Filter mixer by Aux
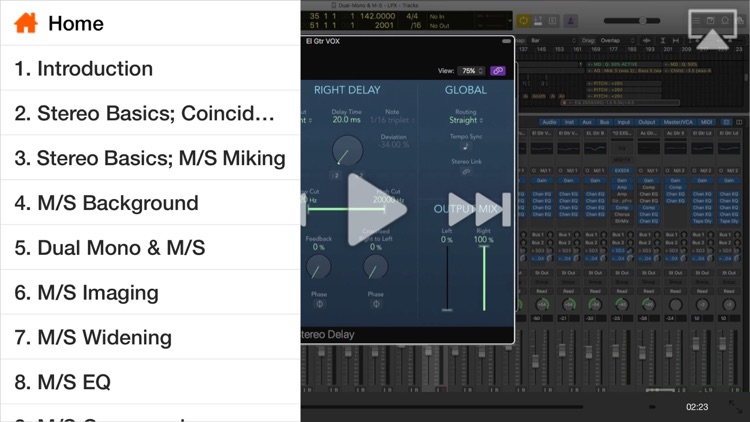Screen dimensions: 750x422 [x=587, y=122]
